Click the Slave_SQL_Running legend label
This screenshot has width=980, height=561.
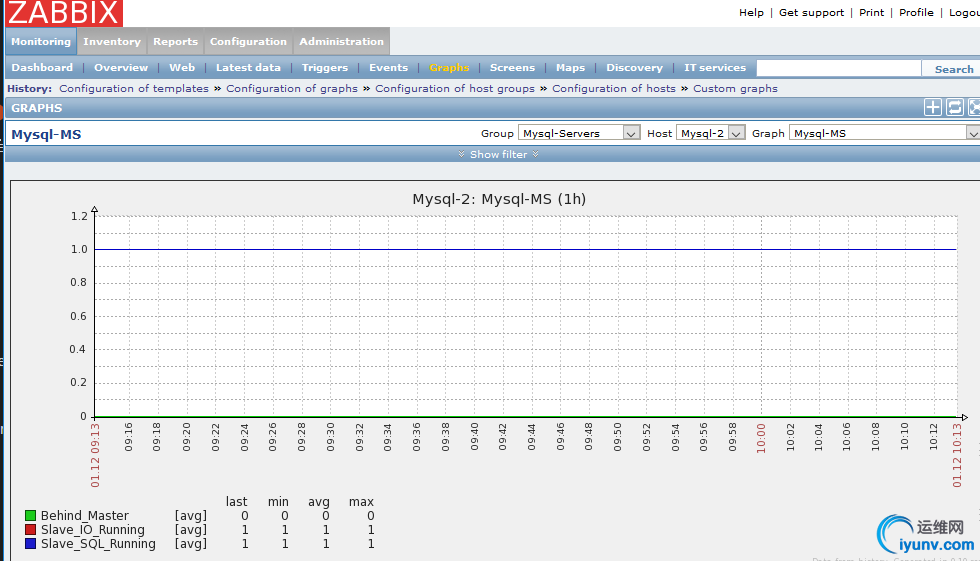tap(98, 544)
